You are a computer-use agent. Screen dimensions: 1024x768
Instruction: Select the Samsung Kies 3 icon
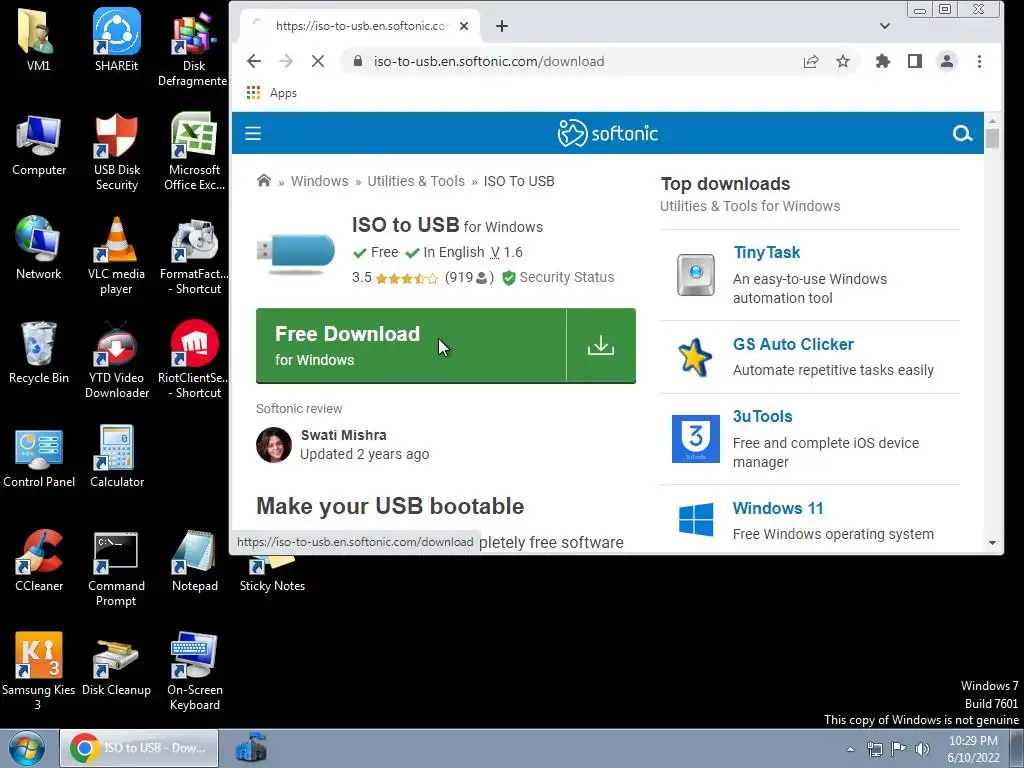[39, 671]
